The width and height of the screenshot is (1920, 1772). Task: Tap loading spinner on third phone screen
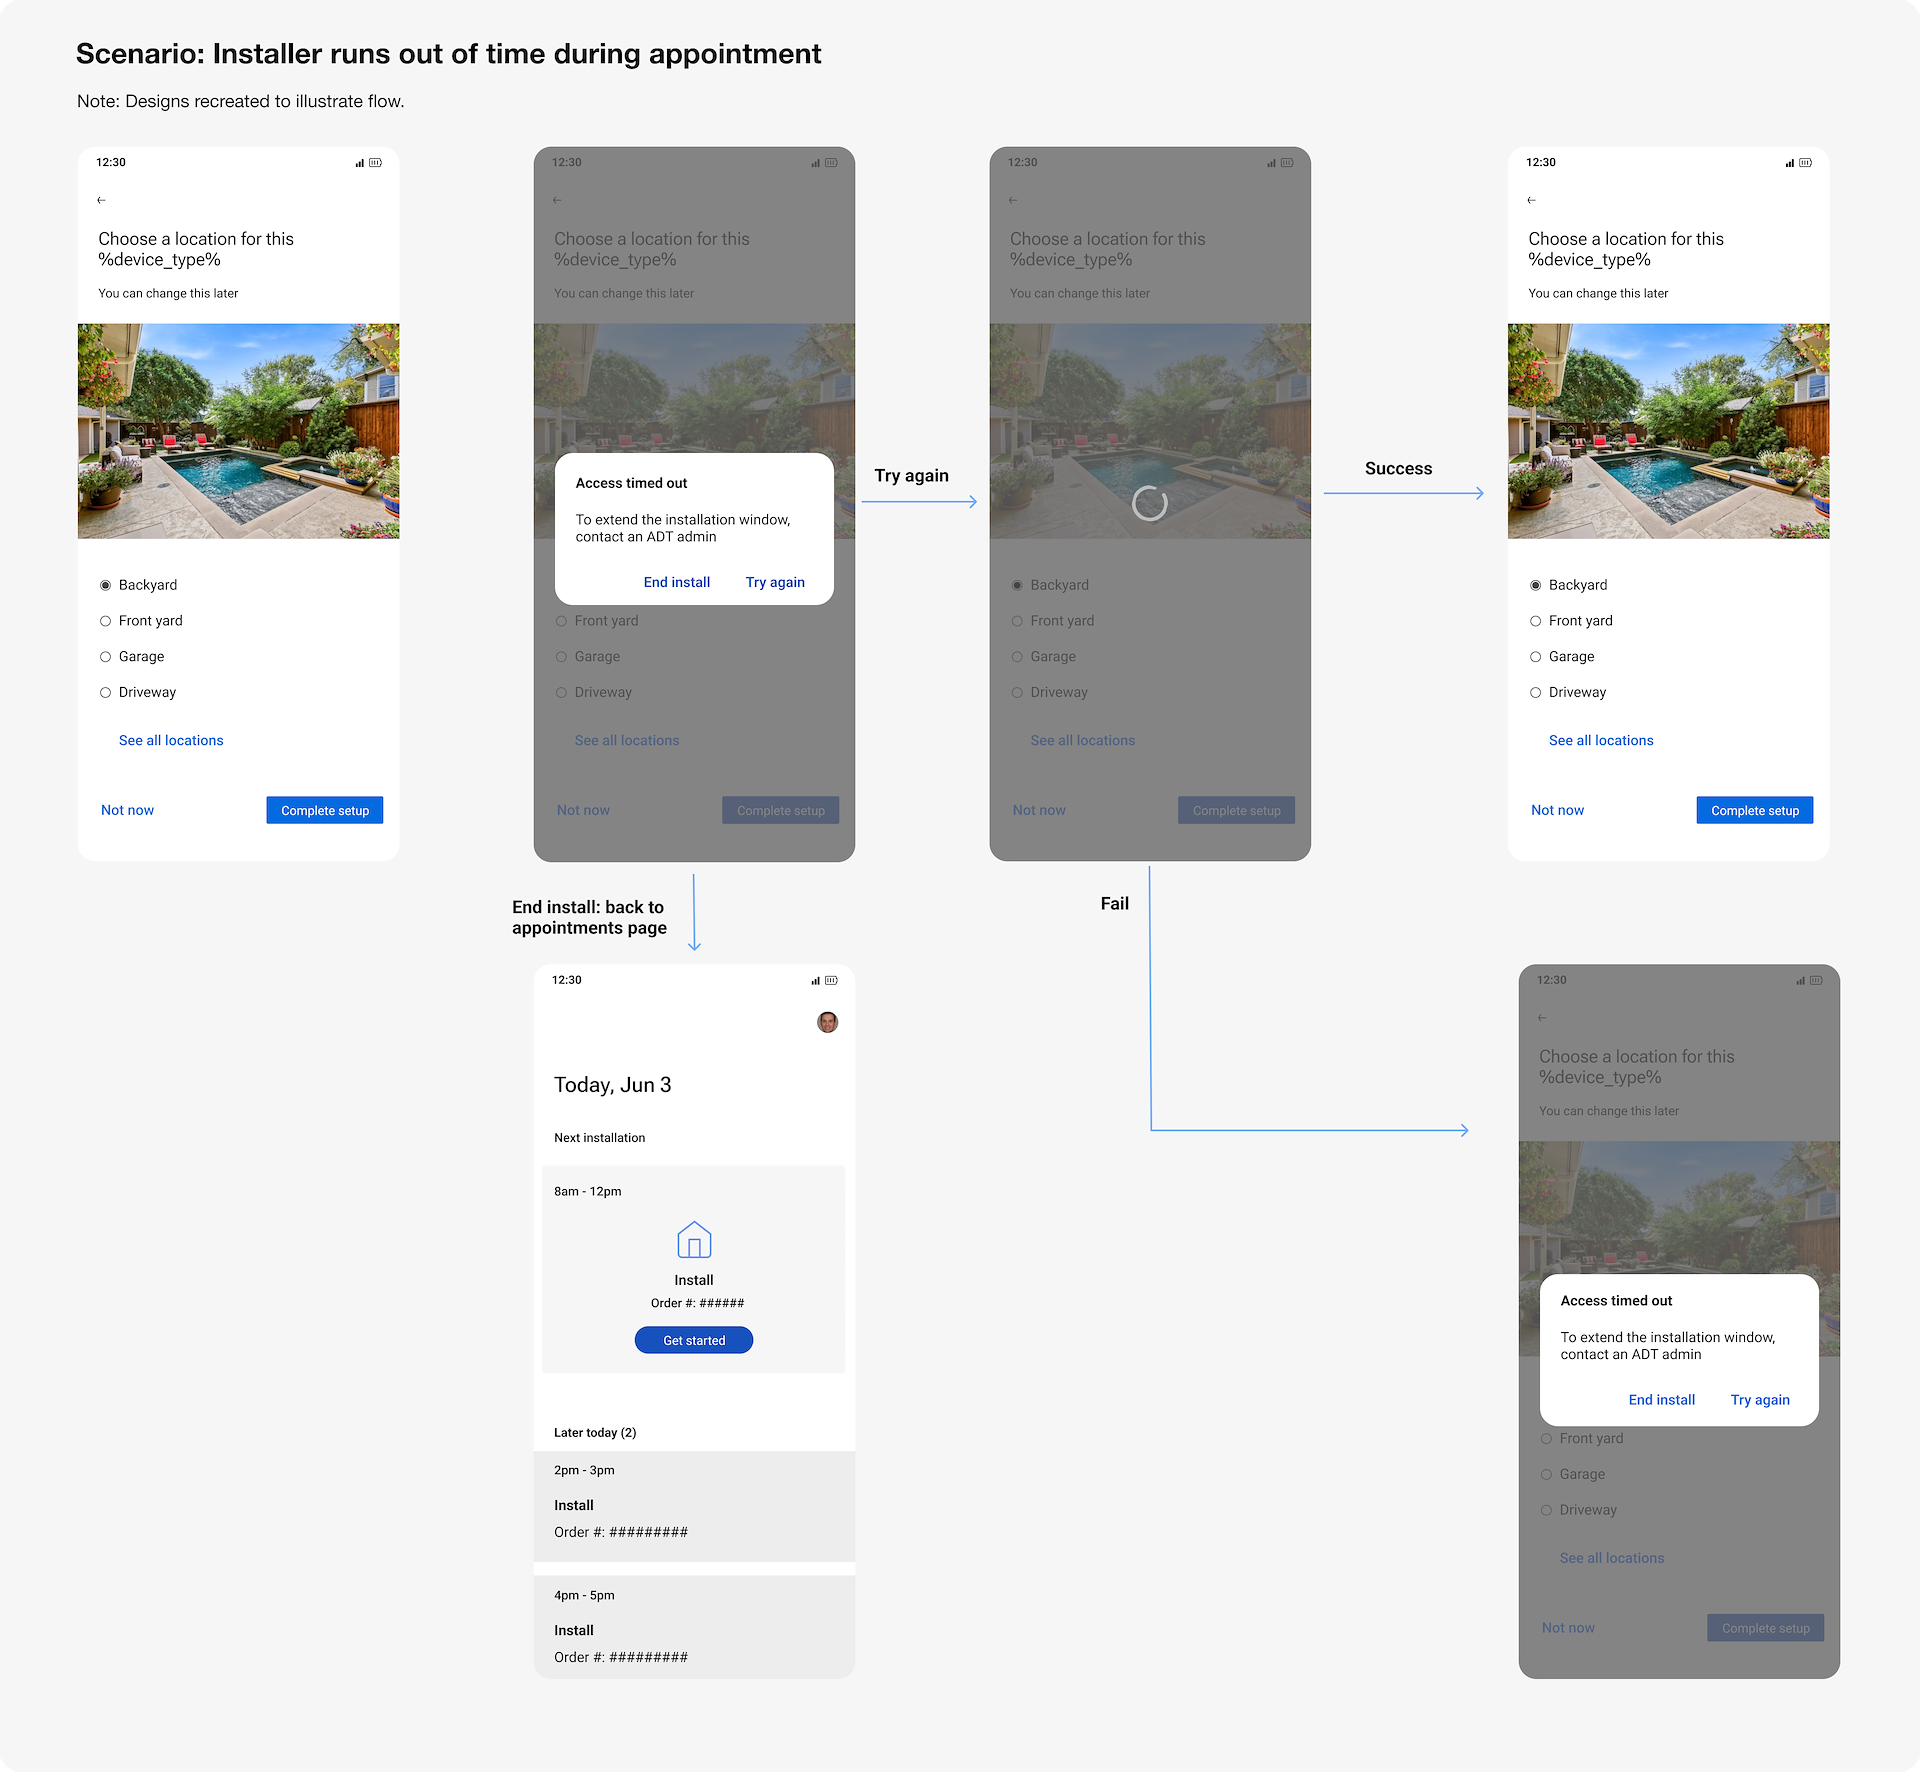click(x=1150, y=503)
